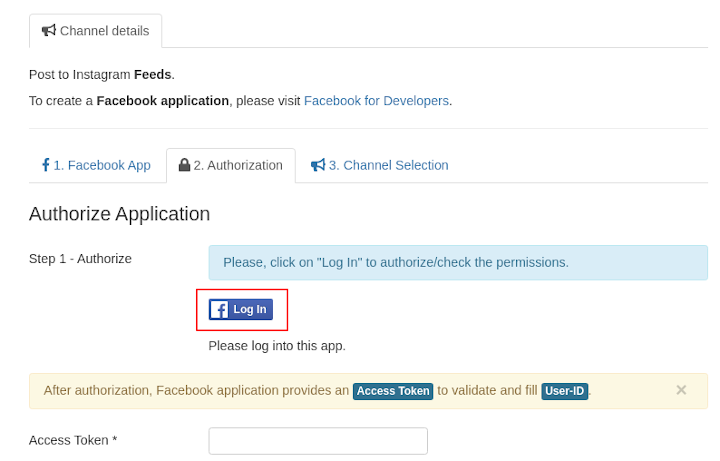720x461 pixels.
Task: Click the 'Please log into this app.' text
Action: 277,346
